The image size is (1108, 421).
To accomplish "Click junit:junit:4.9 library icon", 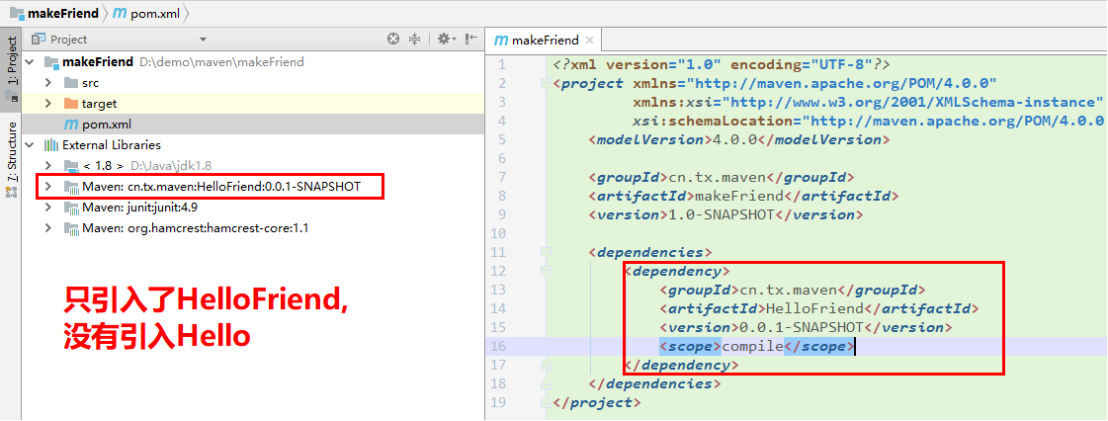I will coord(71,208).
